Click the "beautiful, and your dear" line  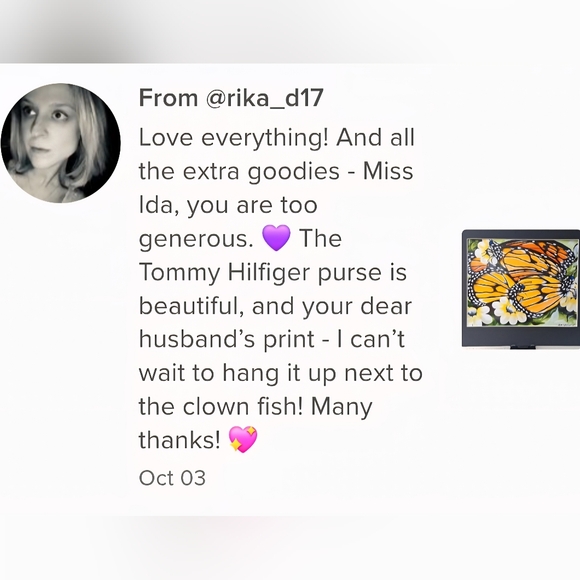(275, 307)
